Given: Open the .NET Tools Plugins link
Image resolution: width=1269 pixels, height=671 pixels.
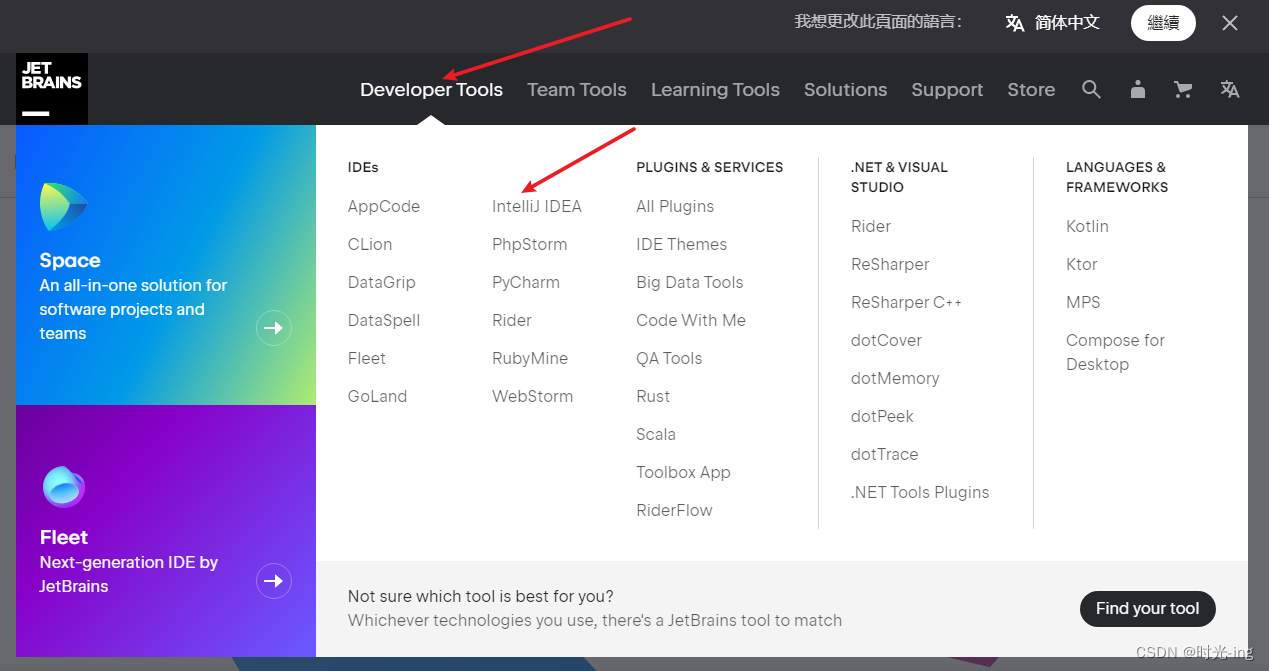Looking at the screenshot, I should (920, 492).
